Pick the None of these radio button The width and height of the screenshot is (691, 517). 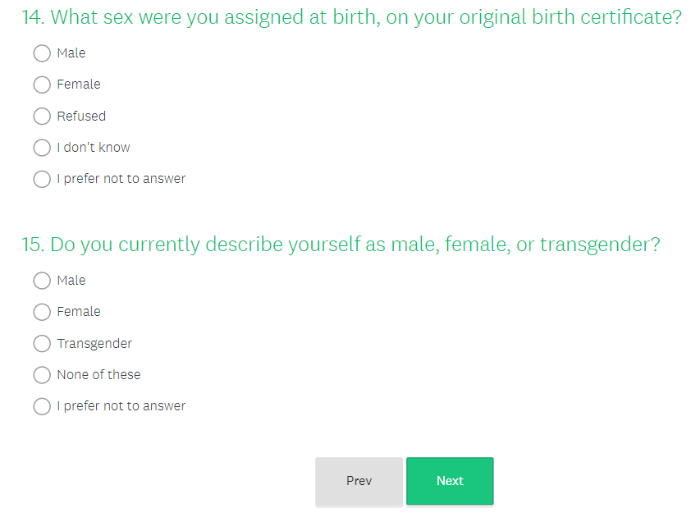coord(41,375)
